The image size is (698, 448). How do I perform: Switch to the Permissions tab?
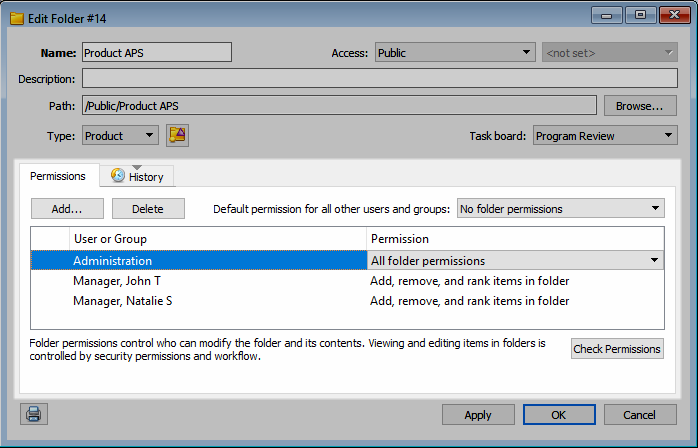[x=58, y=176]
